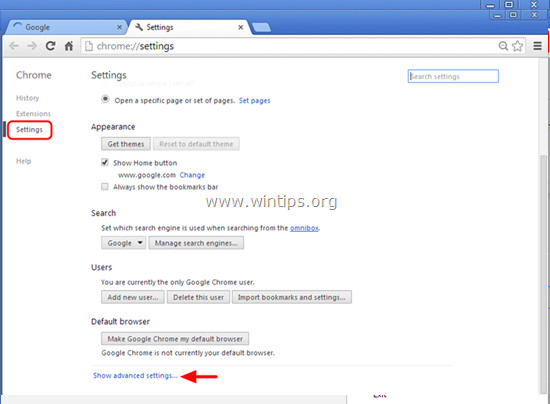The width and height of the screenshot is (550, 404).
Task: Go forward with the forward arrow
Action: [32, 46]
